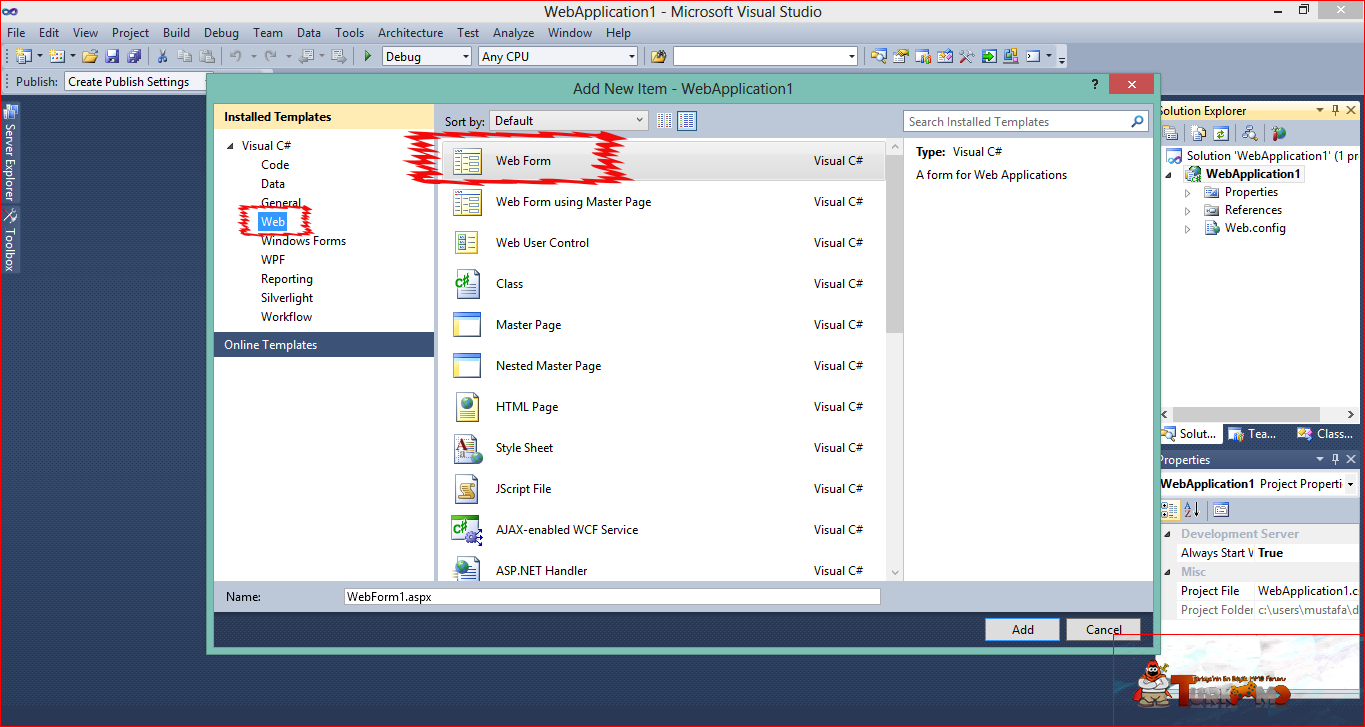Image resolution: width=1365 pixels, height=727 pixels.
Task: Switch templates to medium icons view
Action: (x=687, y=121)
